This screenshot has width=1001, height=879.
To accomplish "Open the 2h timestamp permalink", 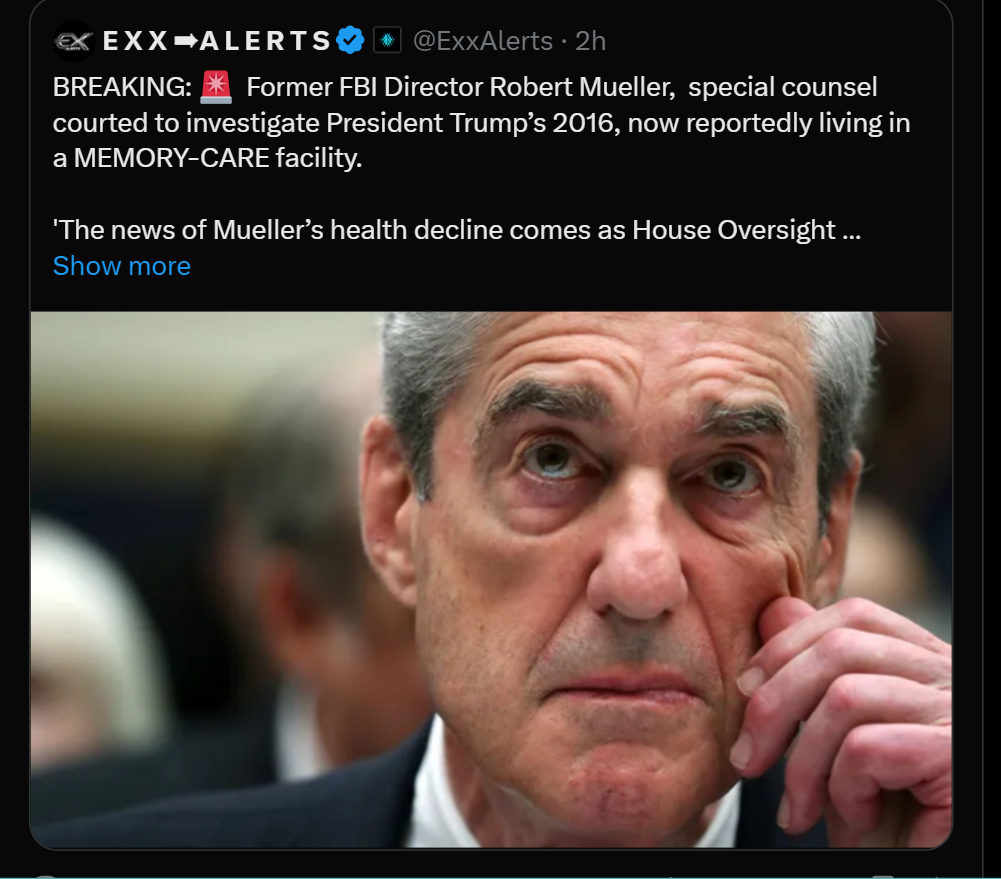I will [x=591, y=41].
